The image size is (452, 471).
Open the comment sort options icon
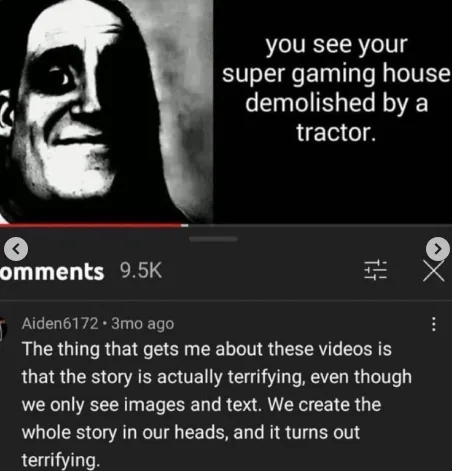tap(376, 270)
